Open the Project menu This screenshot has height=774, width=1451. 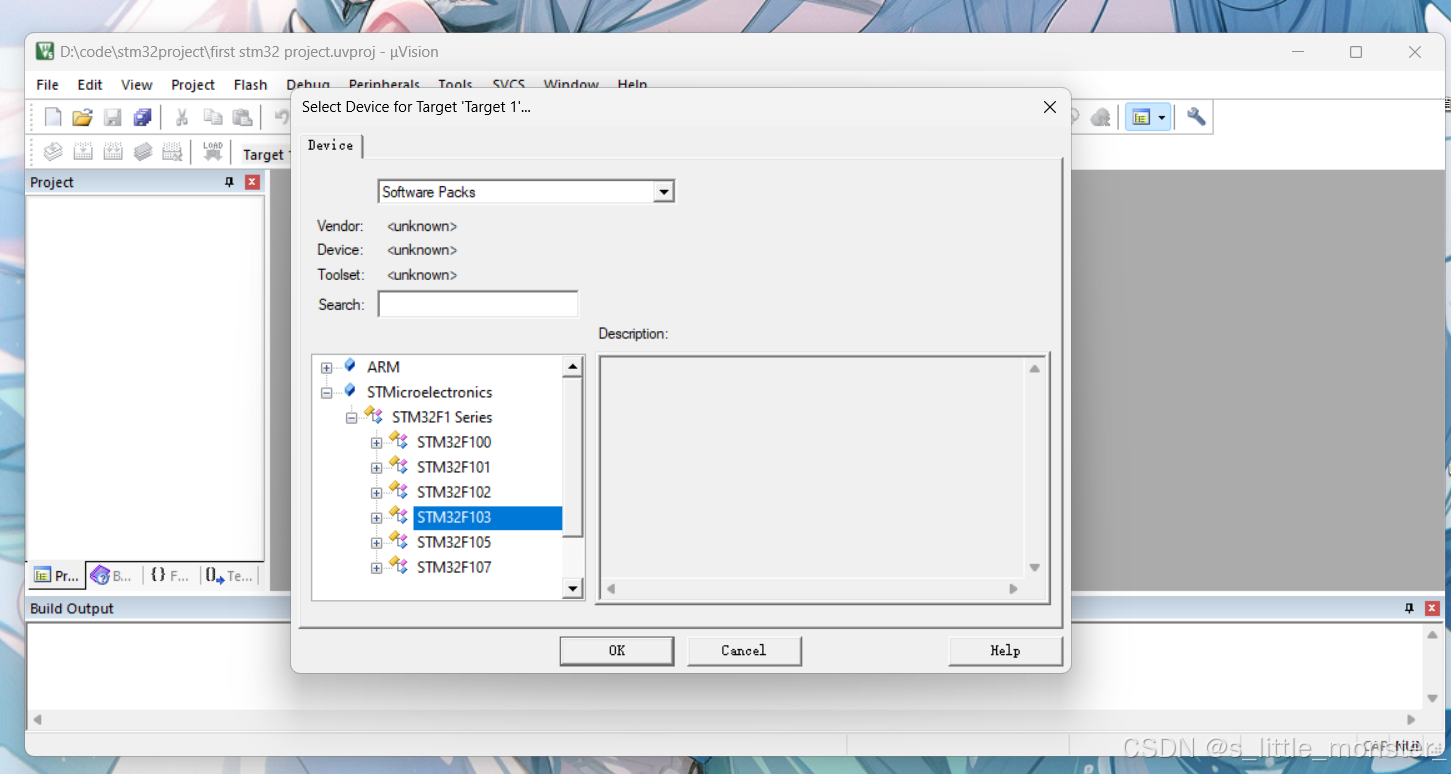pos(193,85)
